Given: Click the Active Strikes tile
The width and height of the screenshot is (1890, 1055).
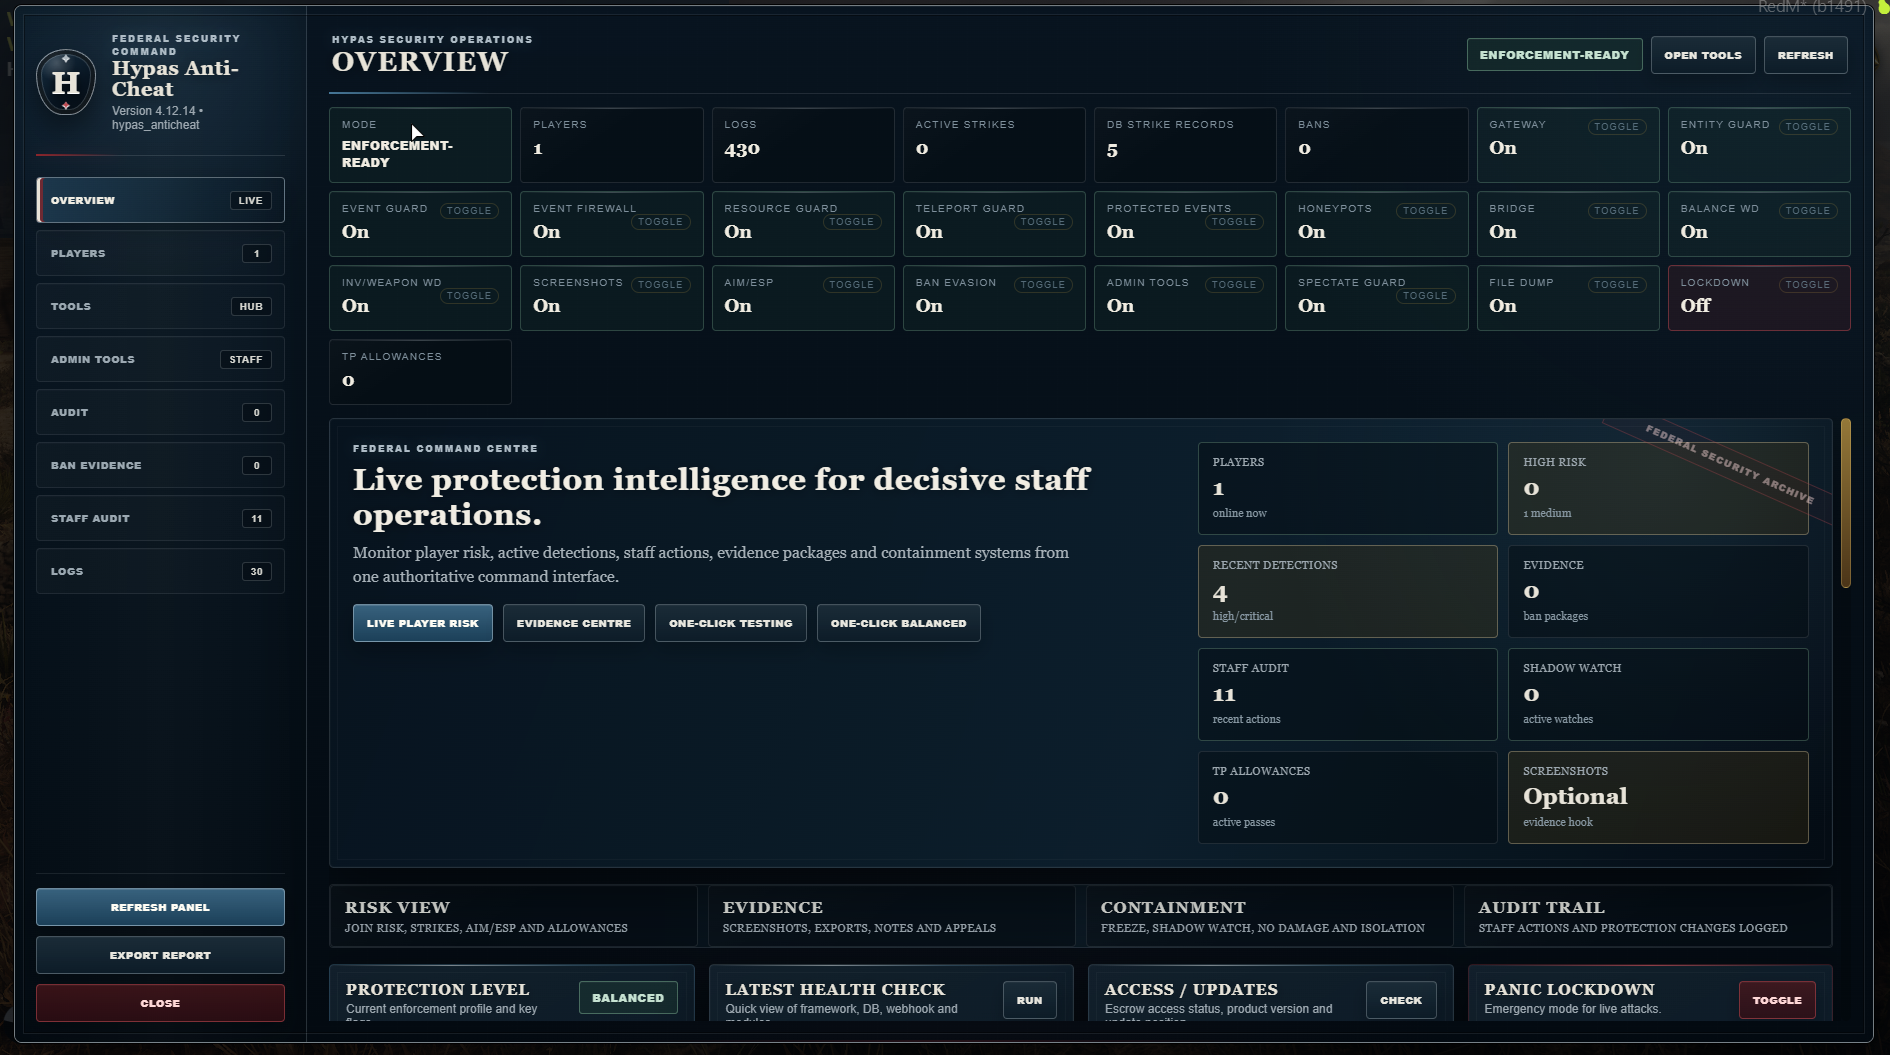Looking at the screenshot, I should point(994,145).
